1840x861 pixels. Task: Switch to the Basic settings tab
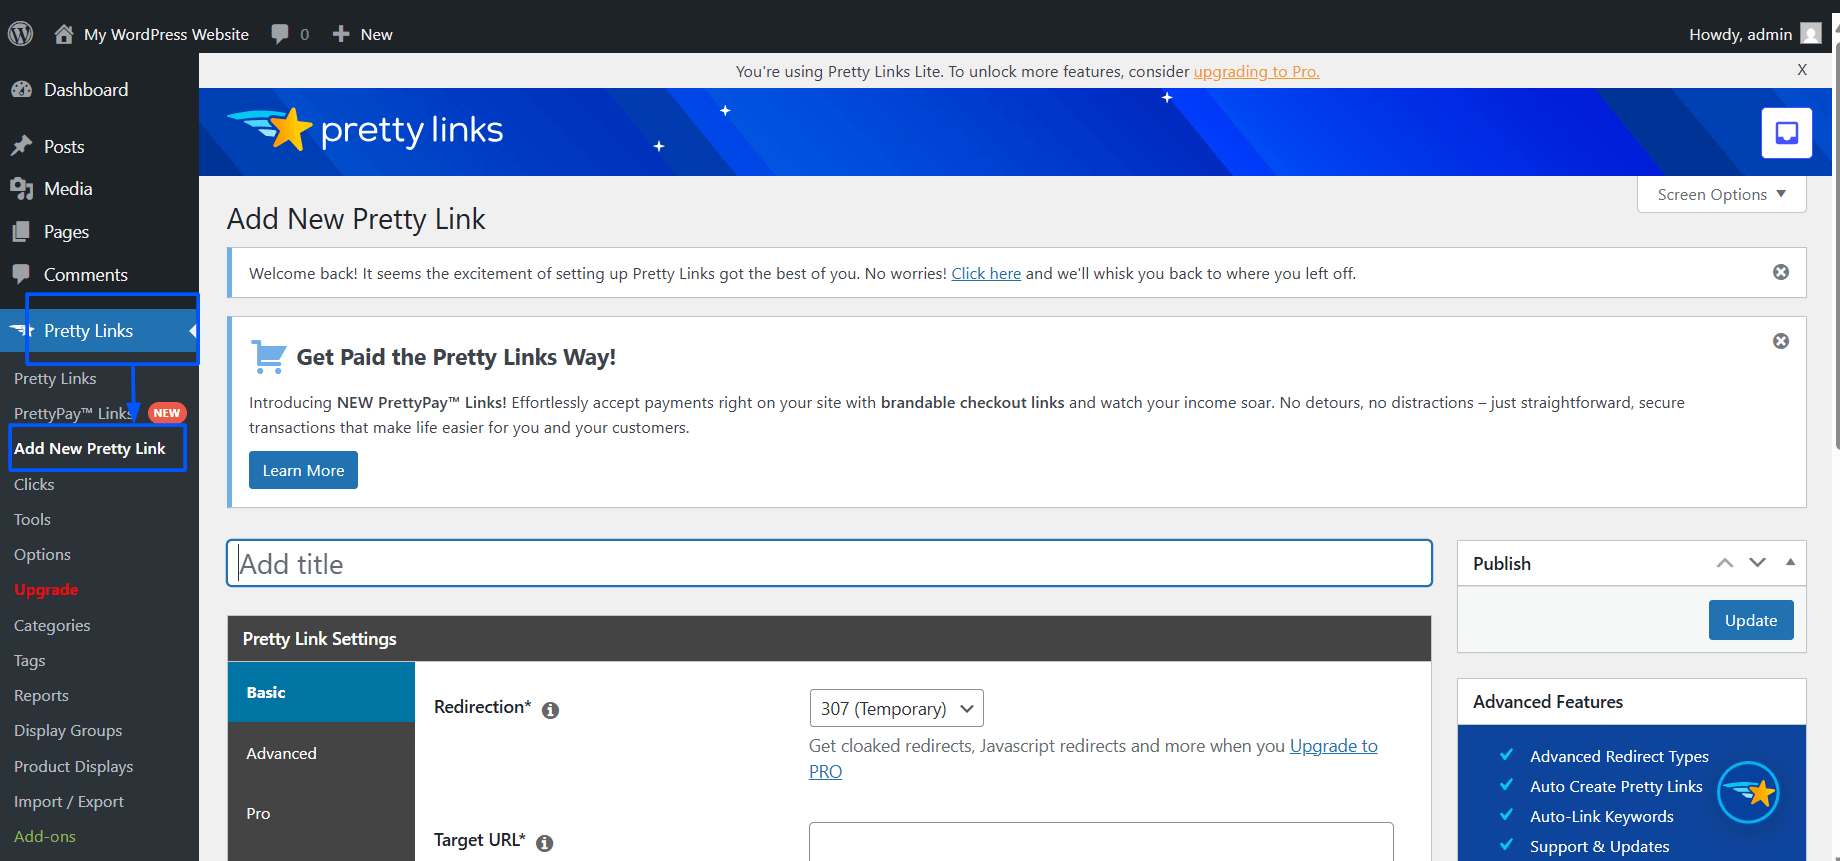pos(321,692)
